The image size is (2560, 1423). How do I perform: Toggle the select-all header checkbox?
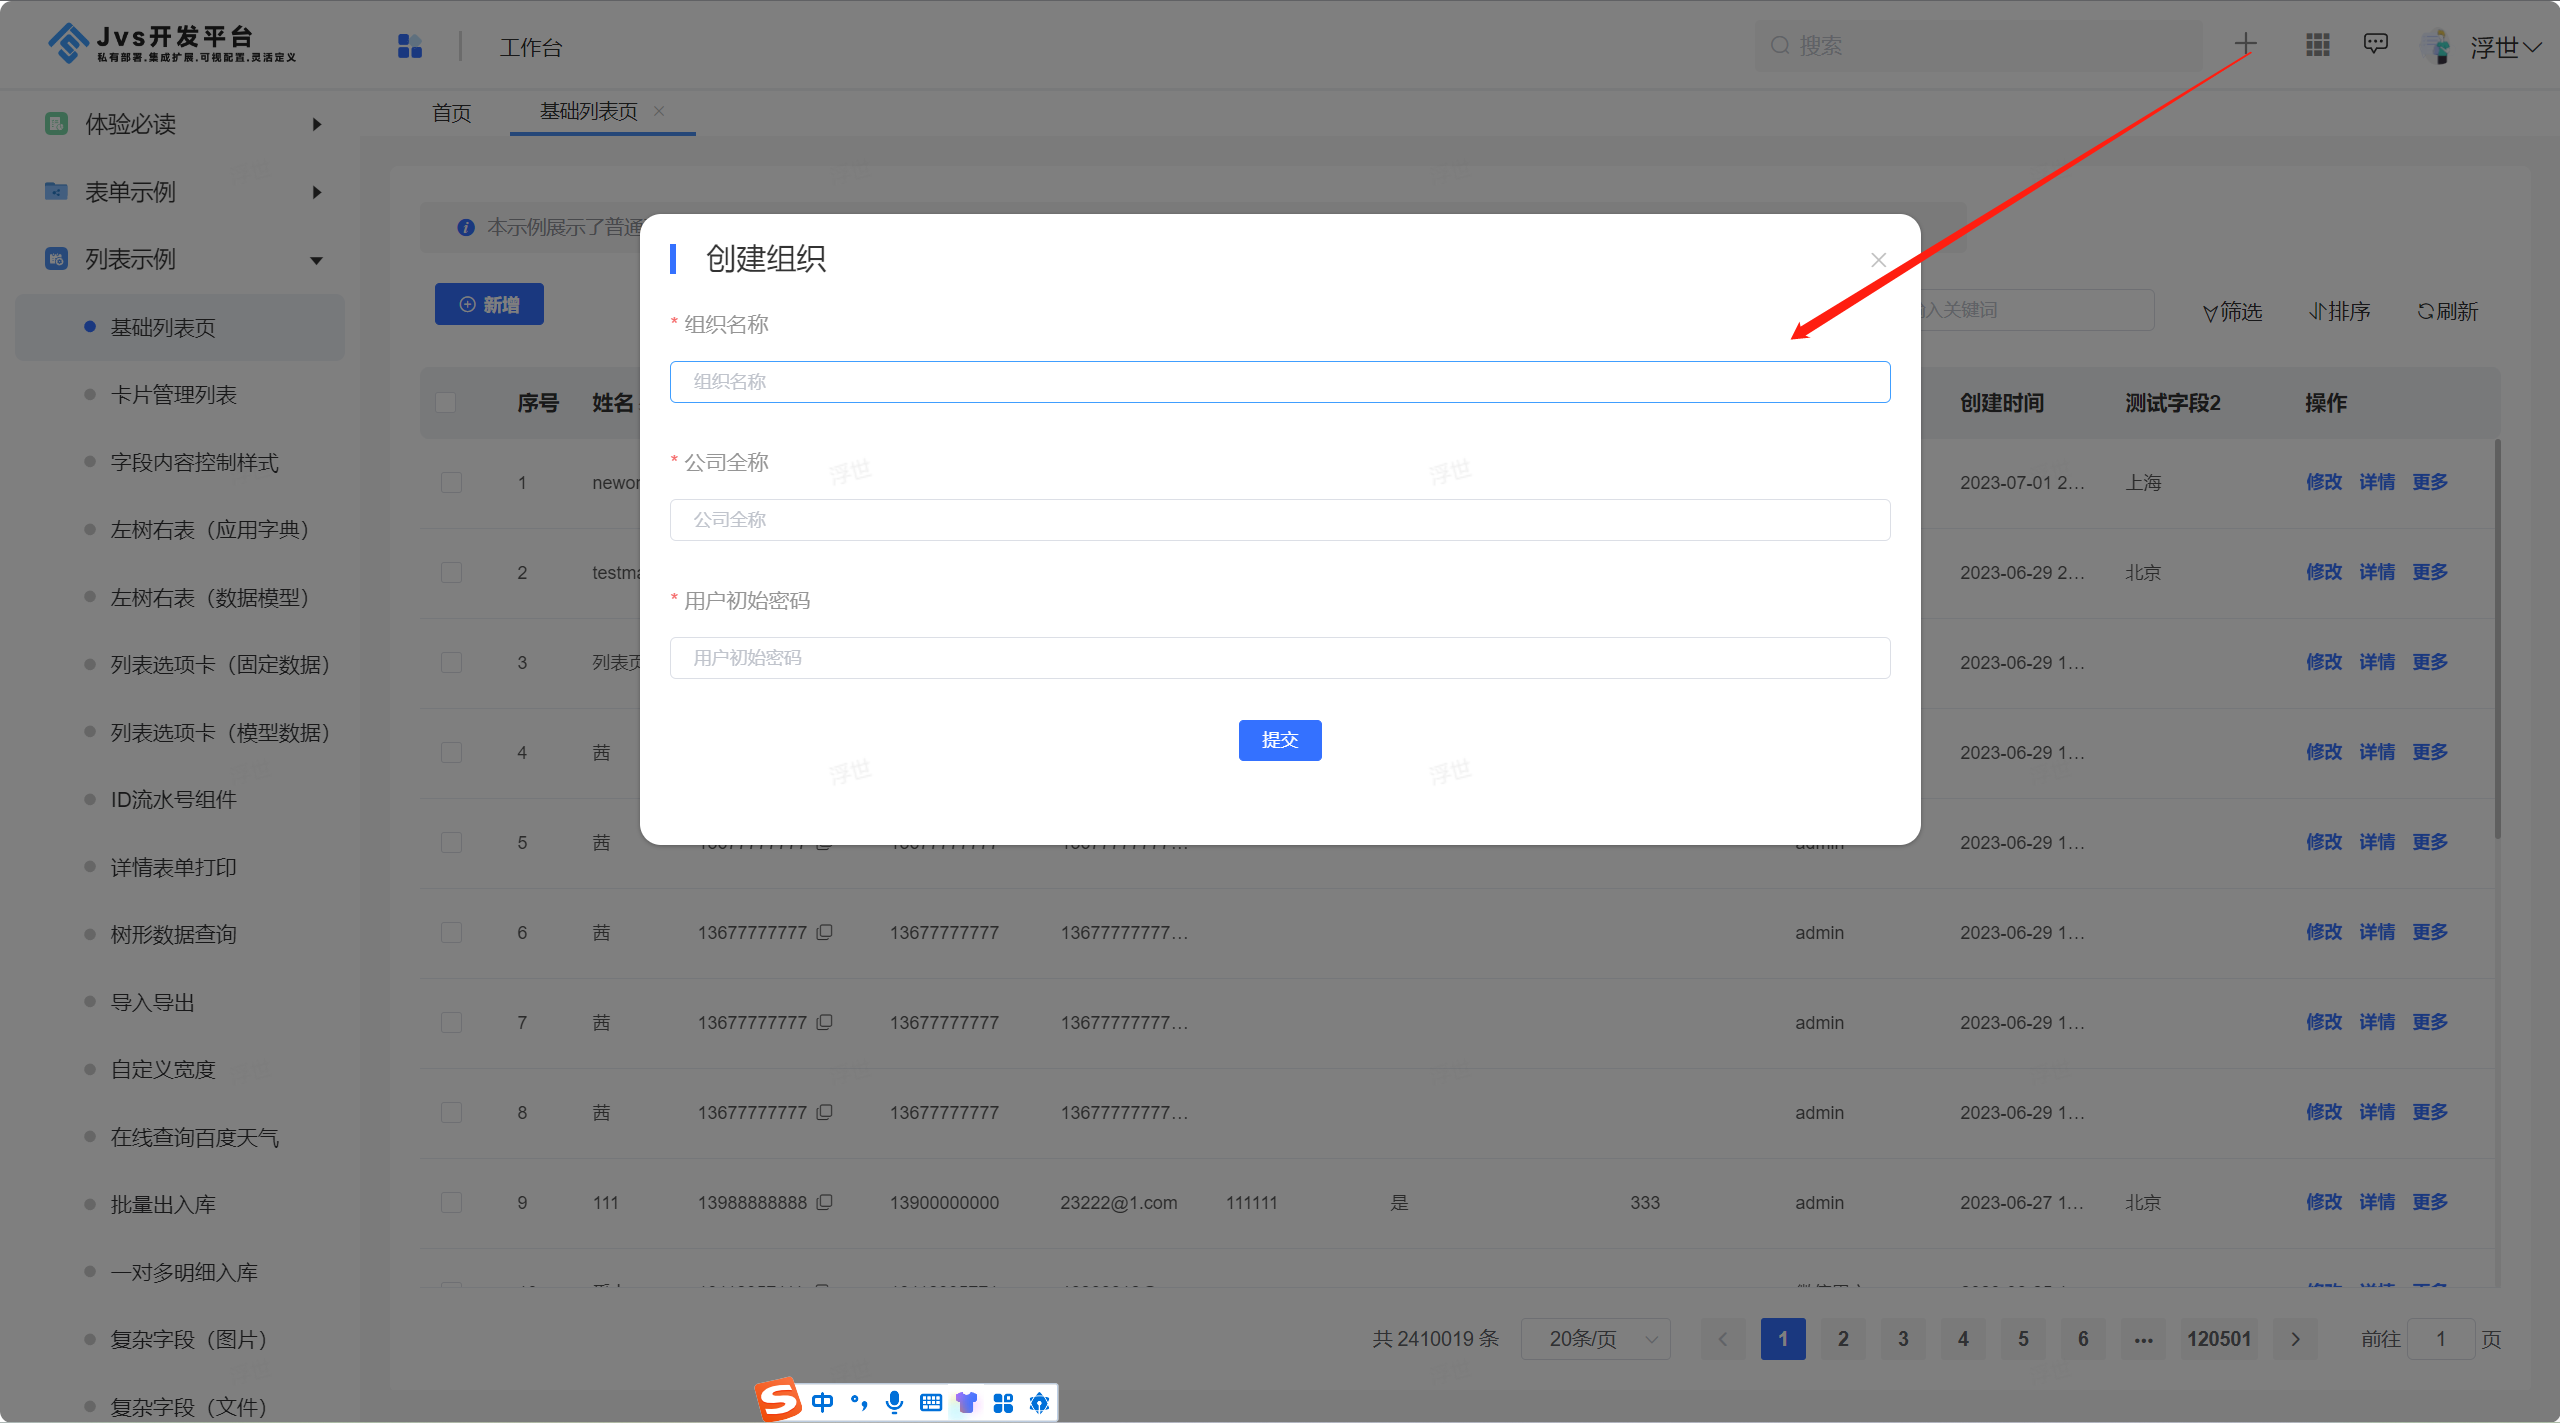pos(446,402)
